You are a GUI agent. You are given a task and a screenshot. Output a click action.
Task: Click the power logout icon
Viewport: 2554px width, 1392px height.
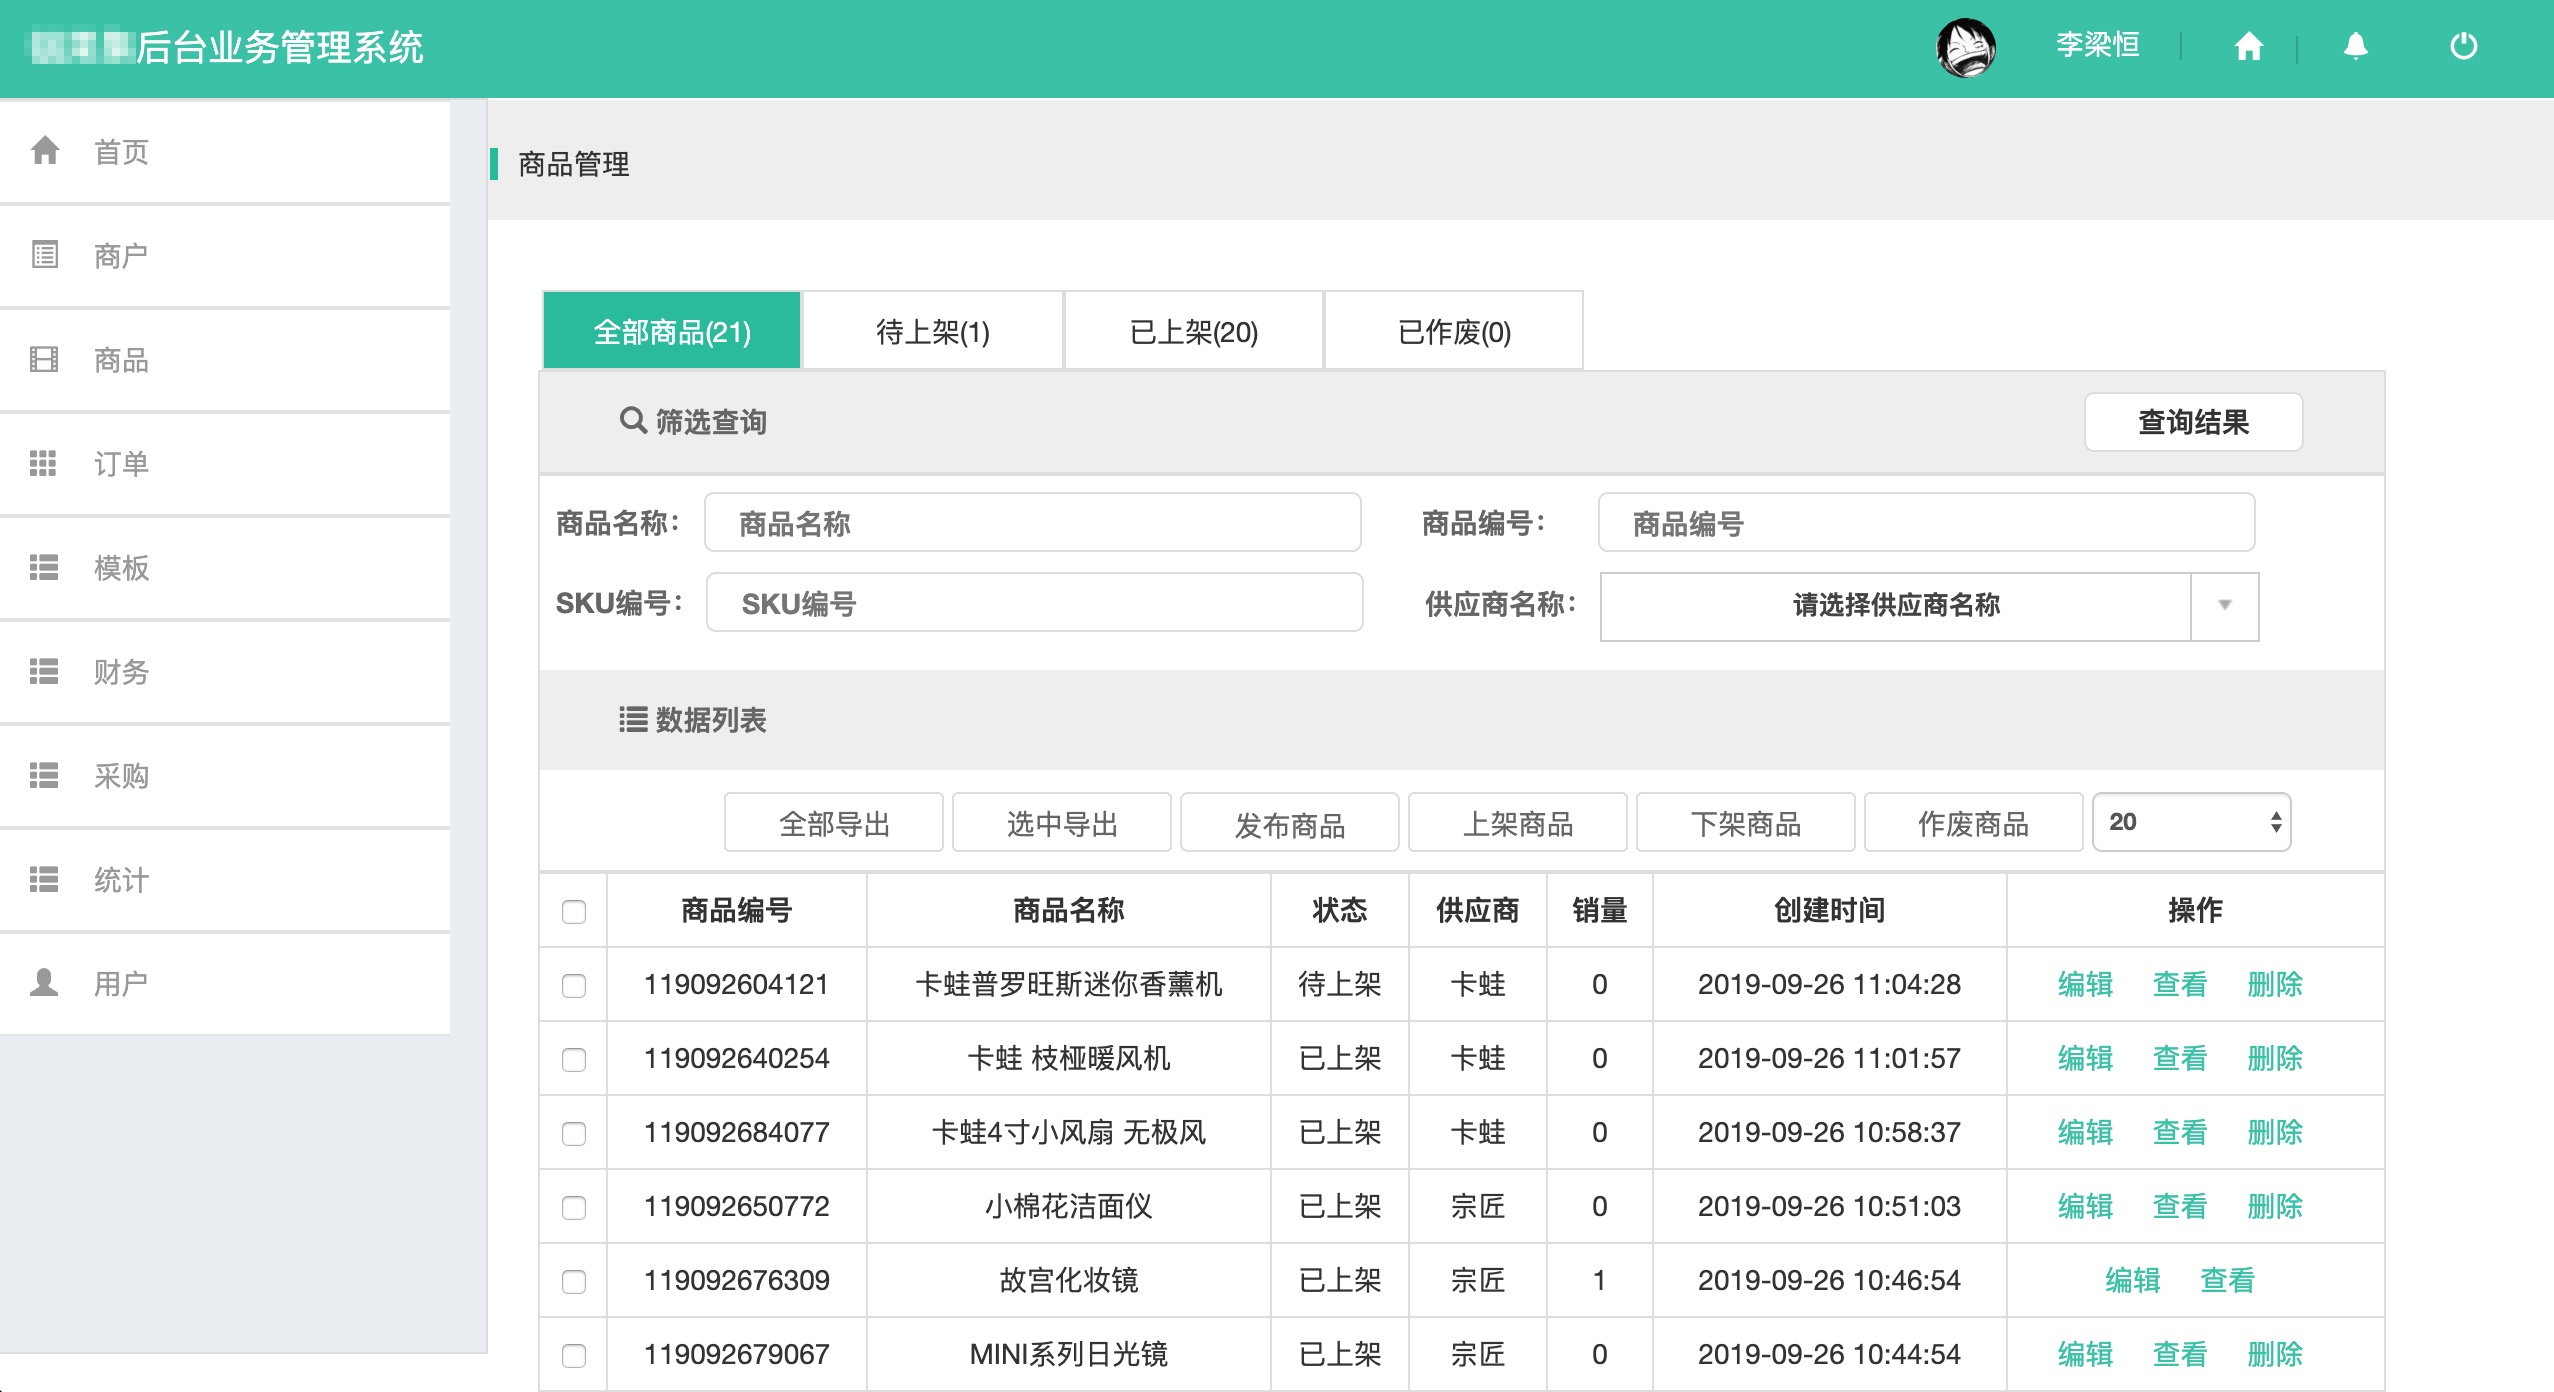point(2464,46)
